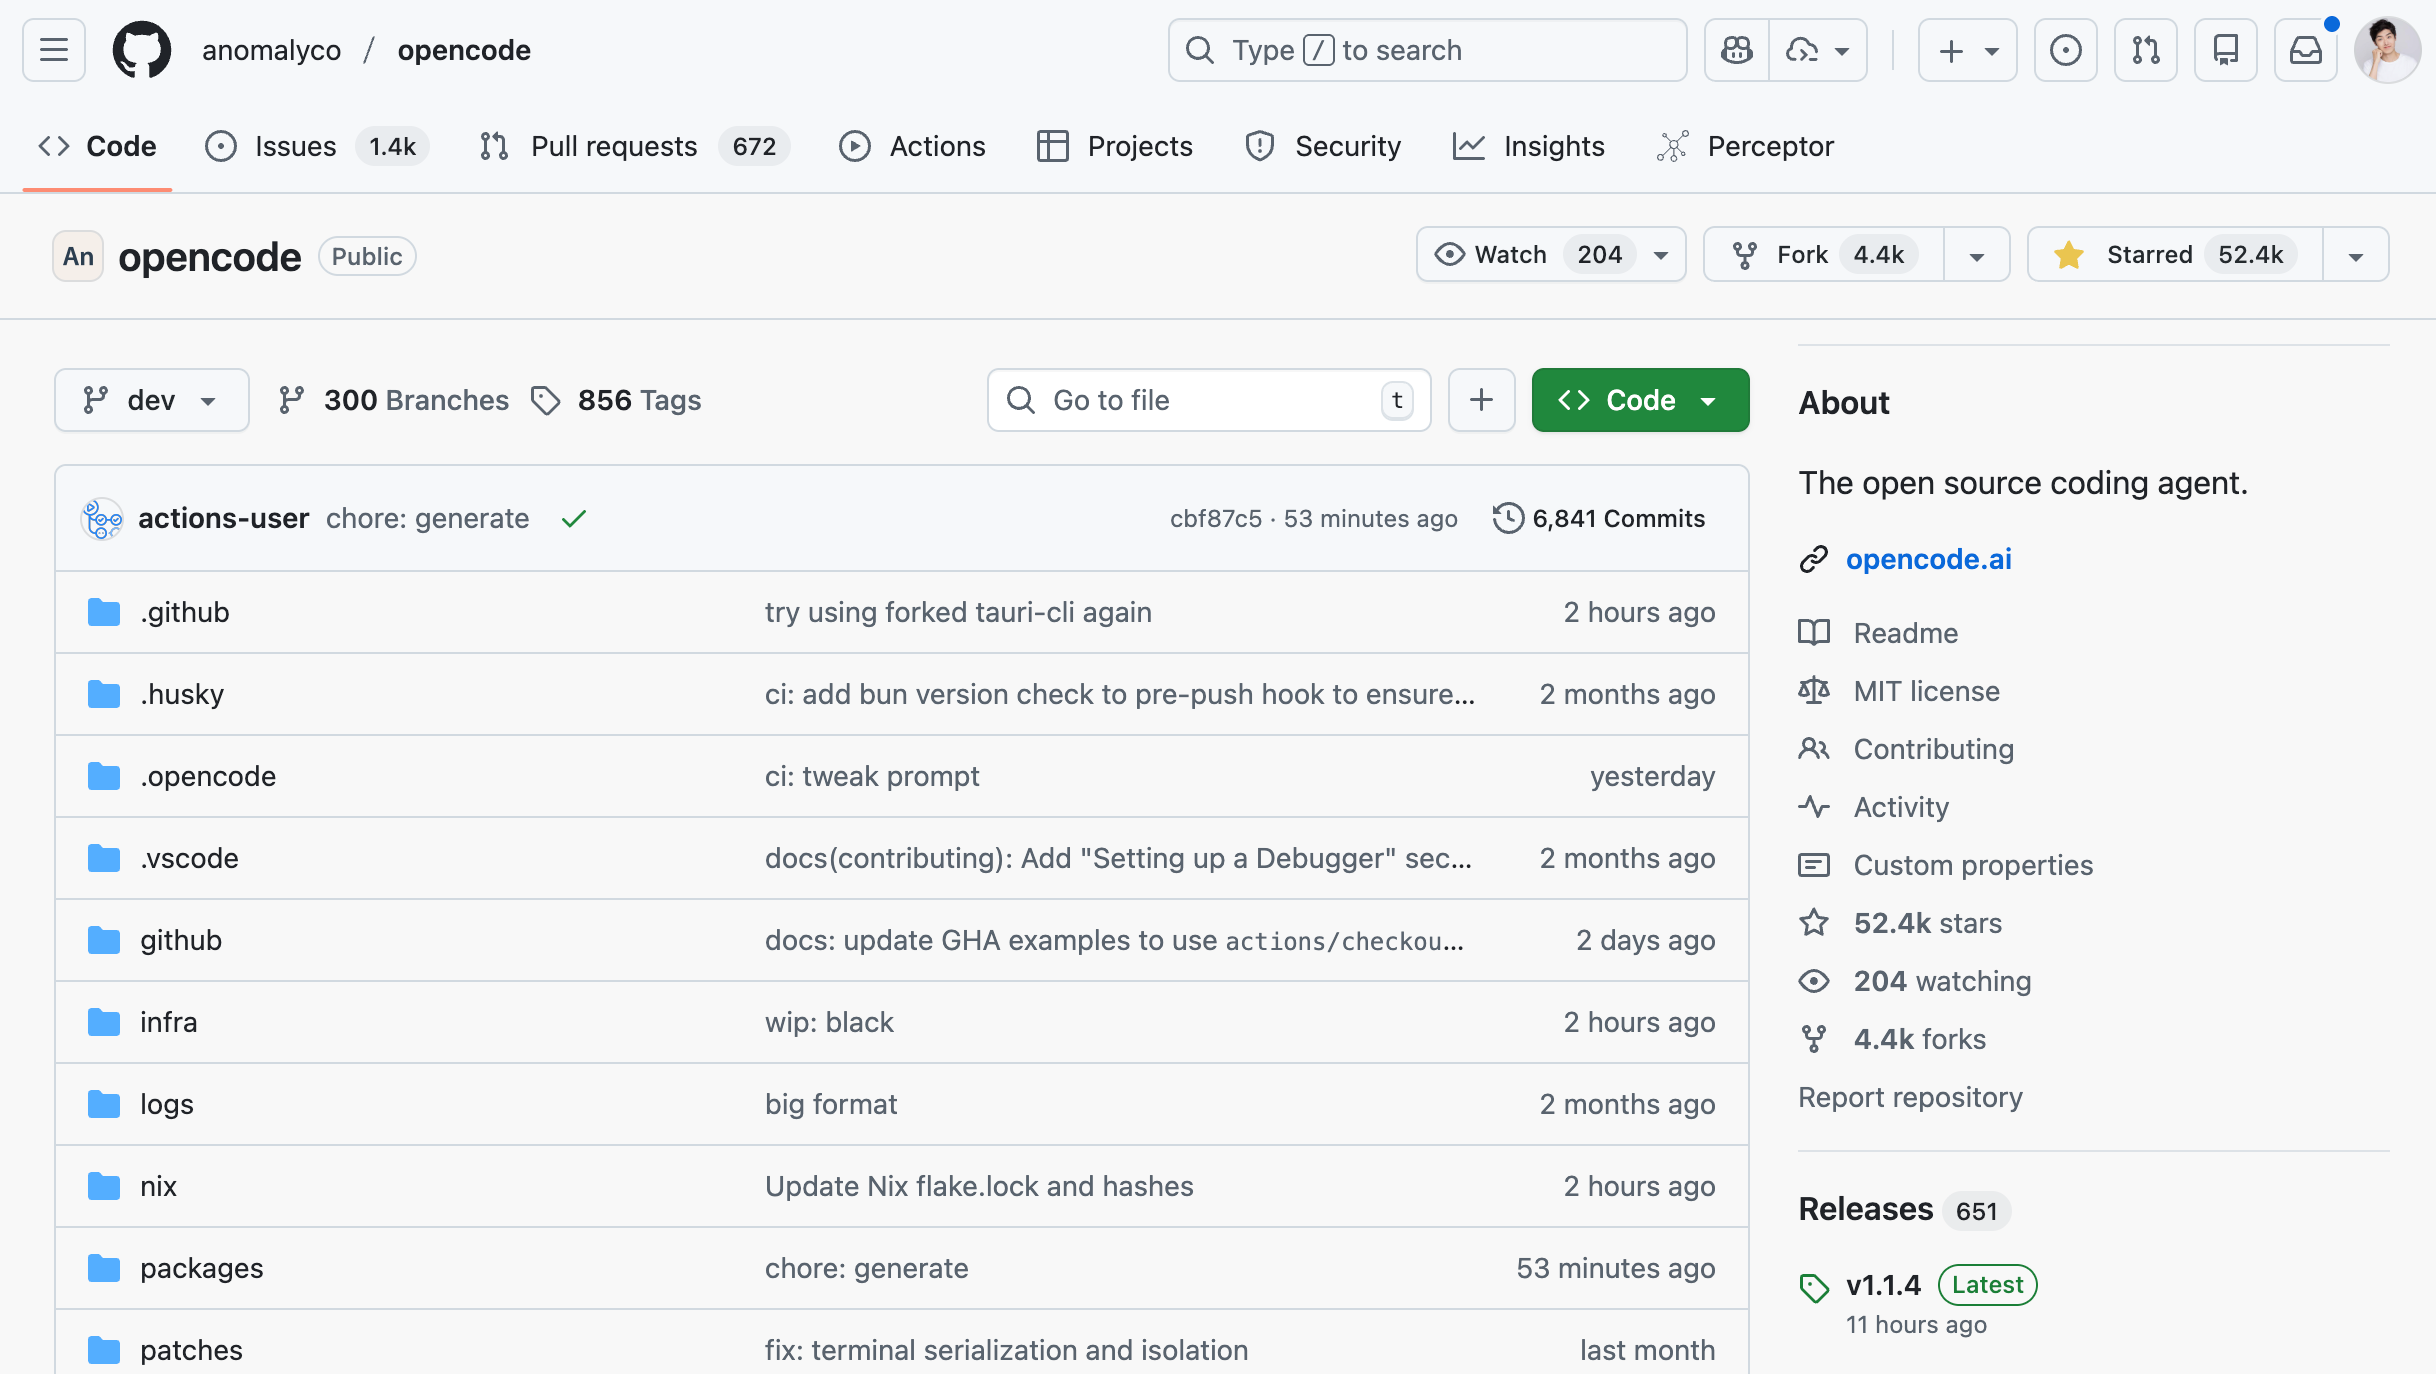Click the green commit status checkmark
Viewport: 2436px width, 1374px height.
pyautogui.click(x=573, y=519)
